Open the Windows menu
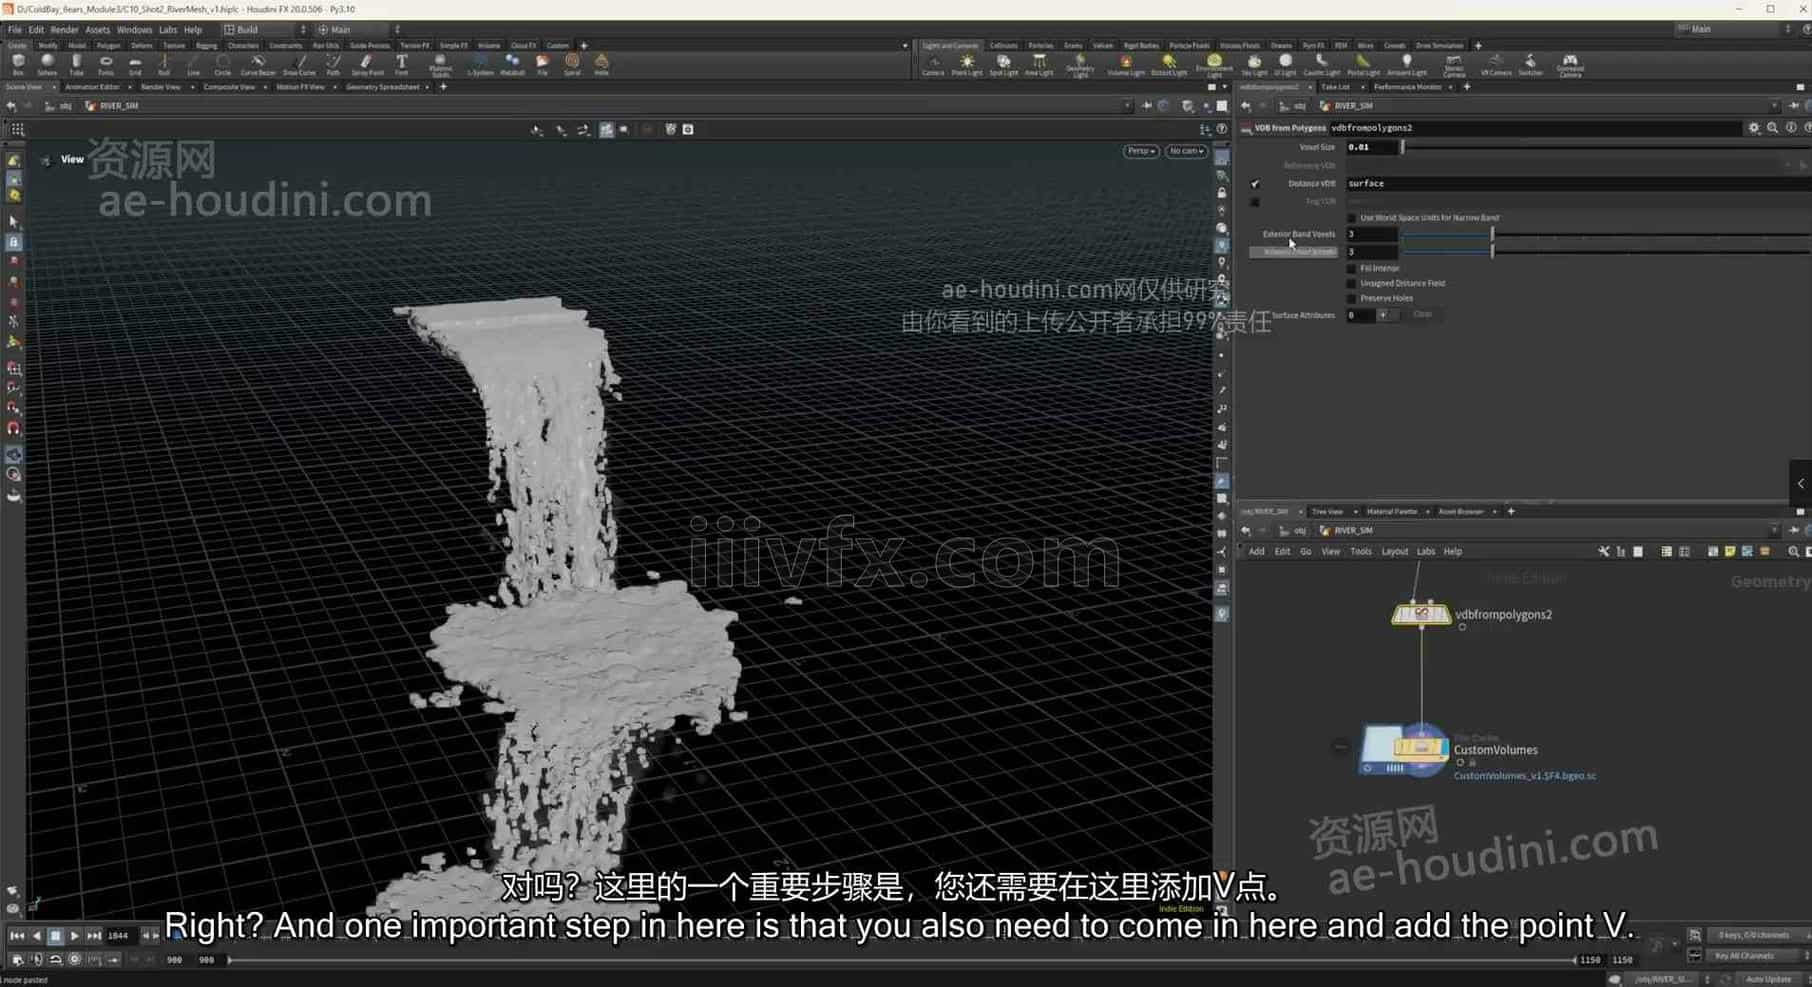The height and width of the screenshot is (987, 1812). pyautogui.click(x=134, y=30)
